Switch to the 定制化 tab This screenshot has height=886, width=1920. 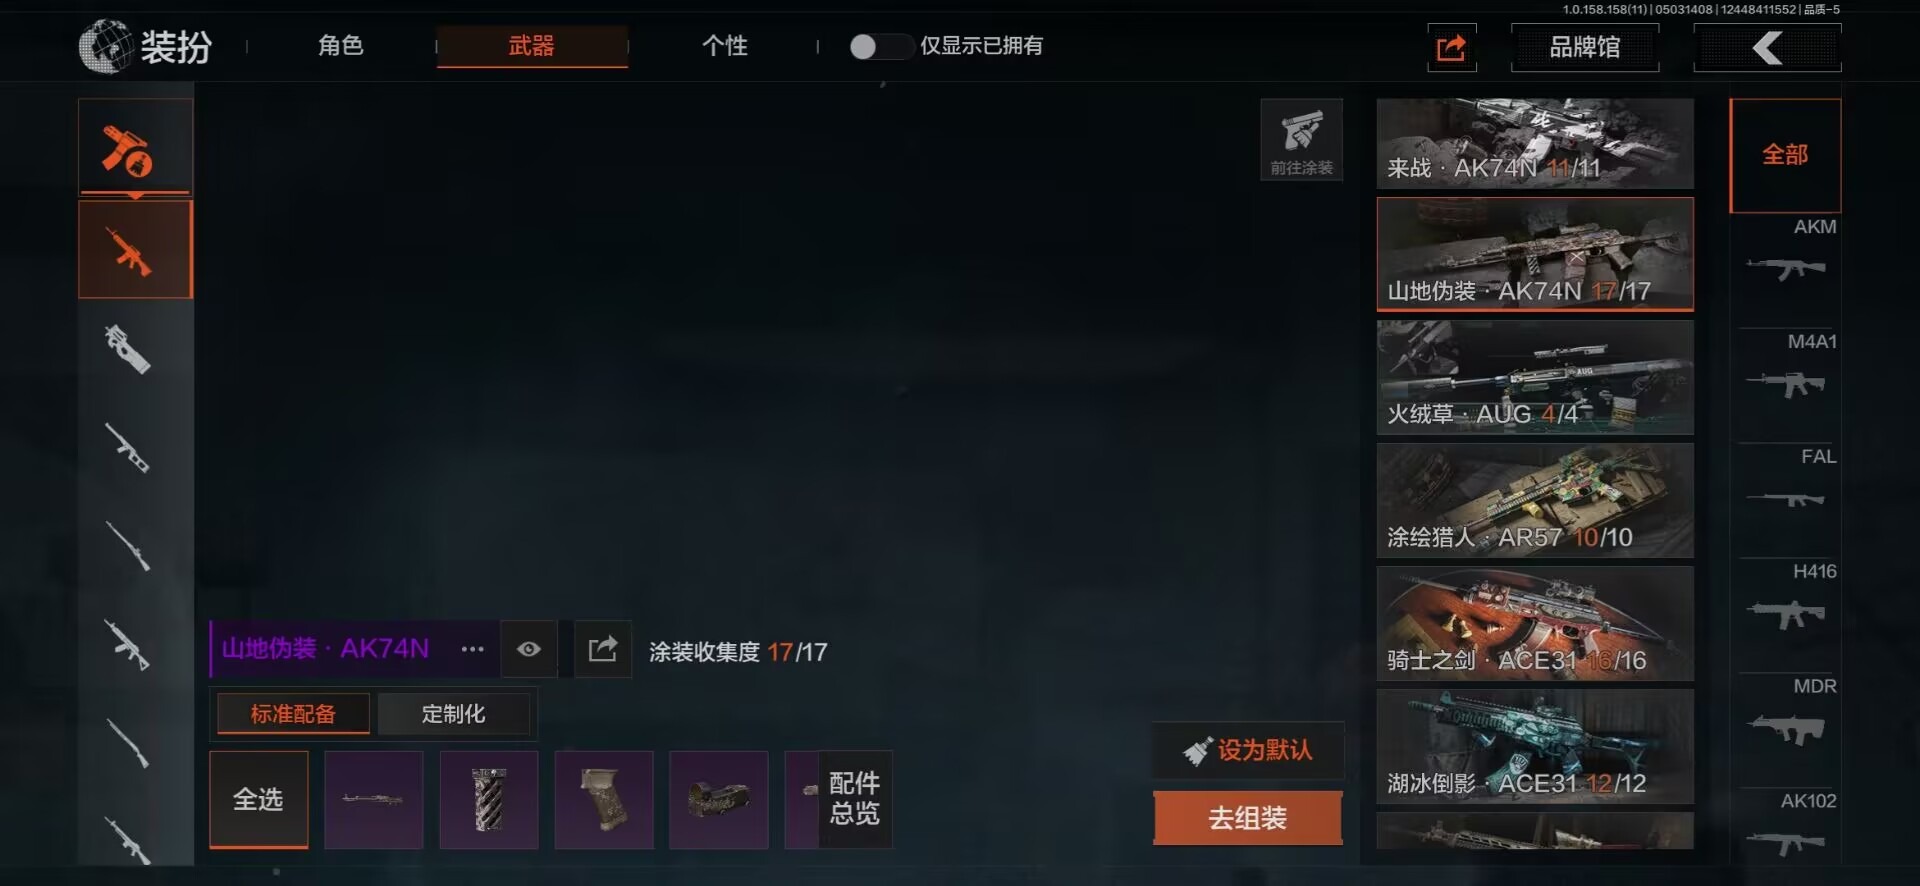[x=454, y=713]
